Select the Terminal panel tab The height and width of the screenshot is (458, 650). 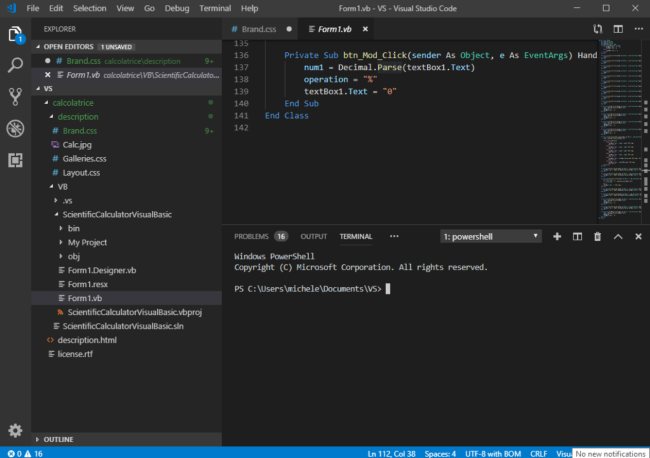click(356, 237)
